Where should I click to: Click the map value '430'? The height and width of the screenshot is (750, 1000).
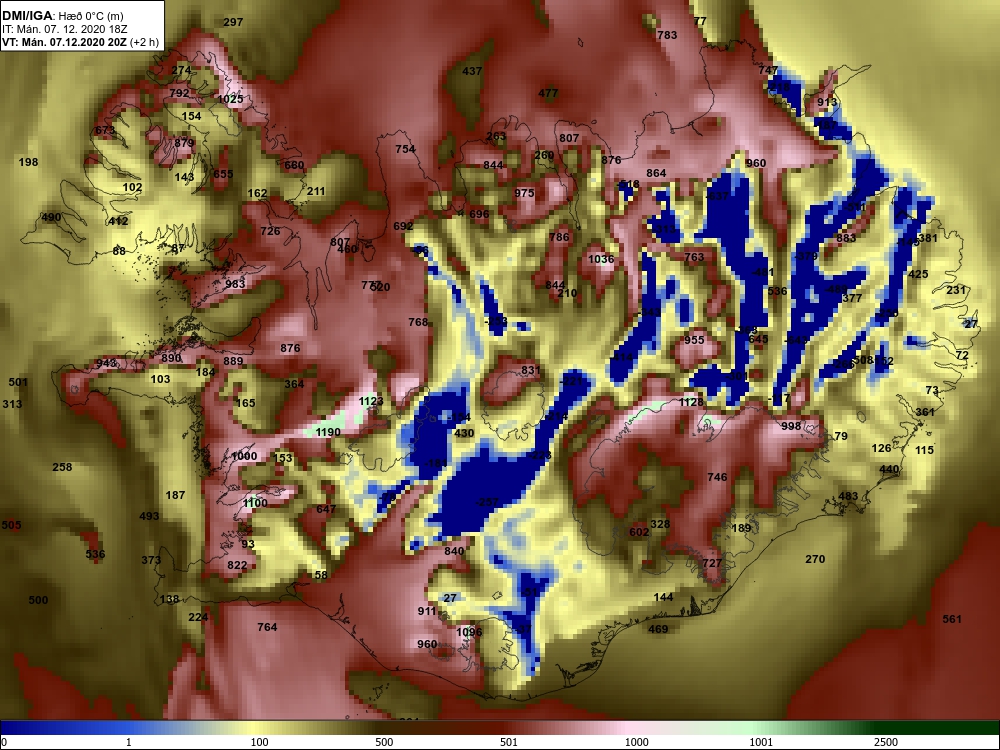pyautogui.click(x=464, y=433)
